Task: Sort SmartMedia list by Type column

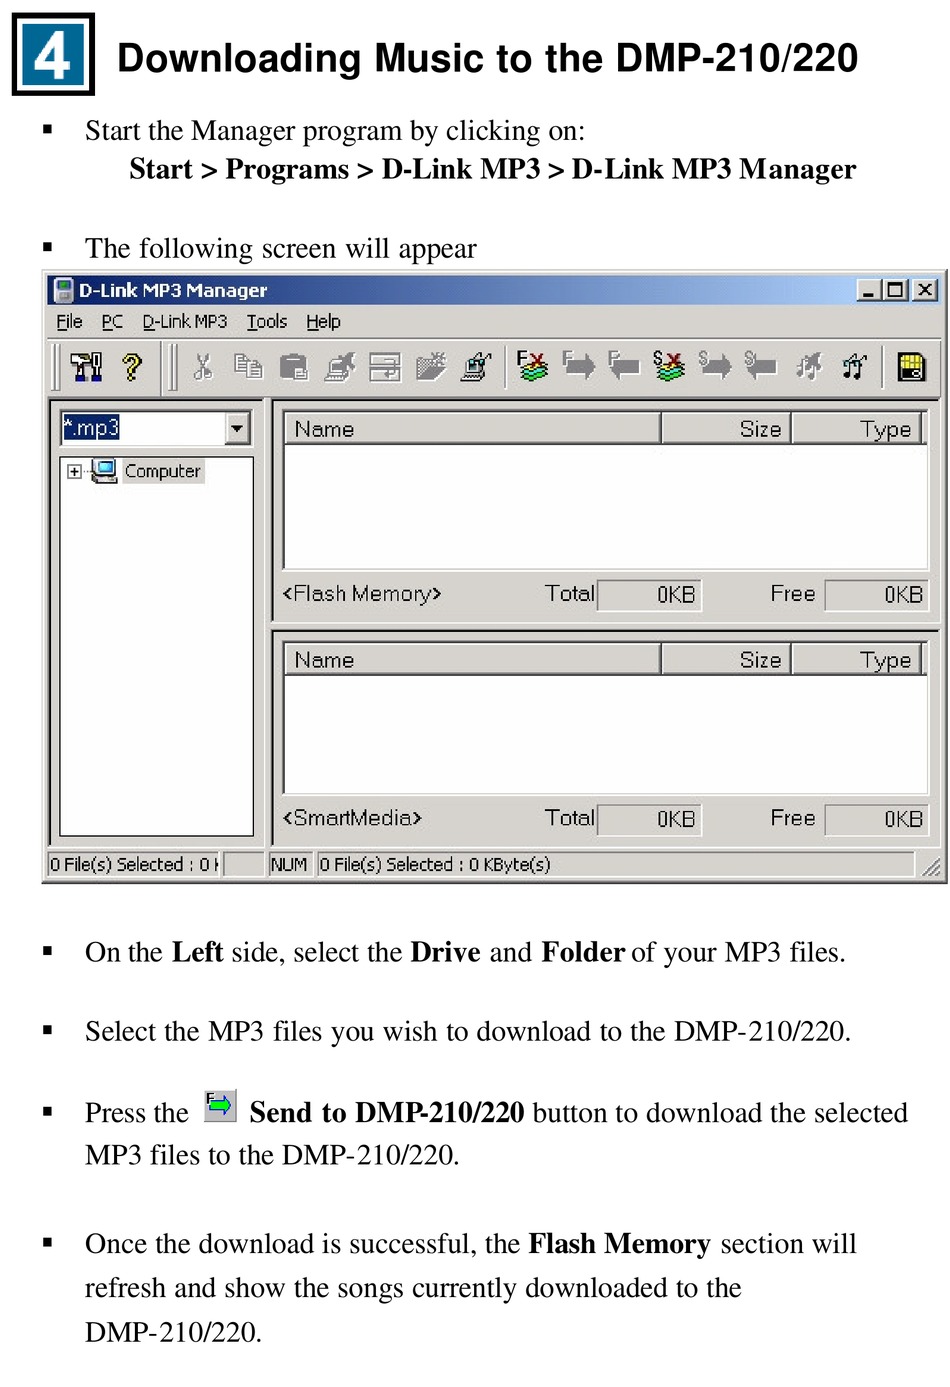Action: coord(856,660)
